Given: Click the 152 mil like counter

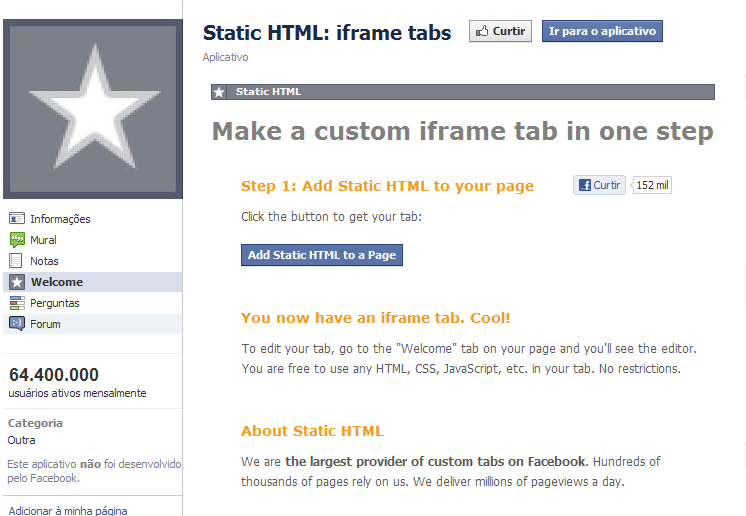Looking at the screenshot, I should 652,185.
